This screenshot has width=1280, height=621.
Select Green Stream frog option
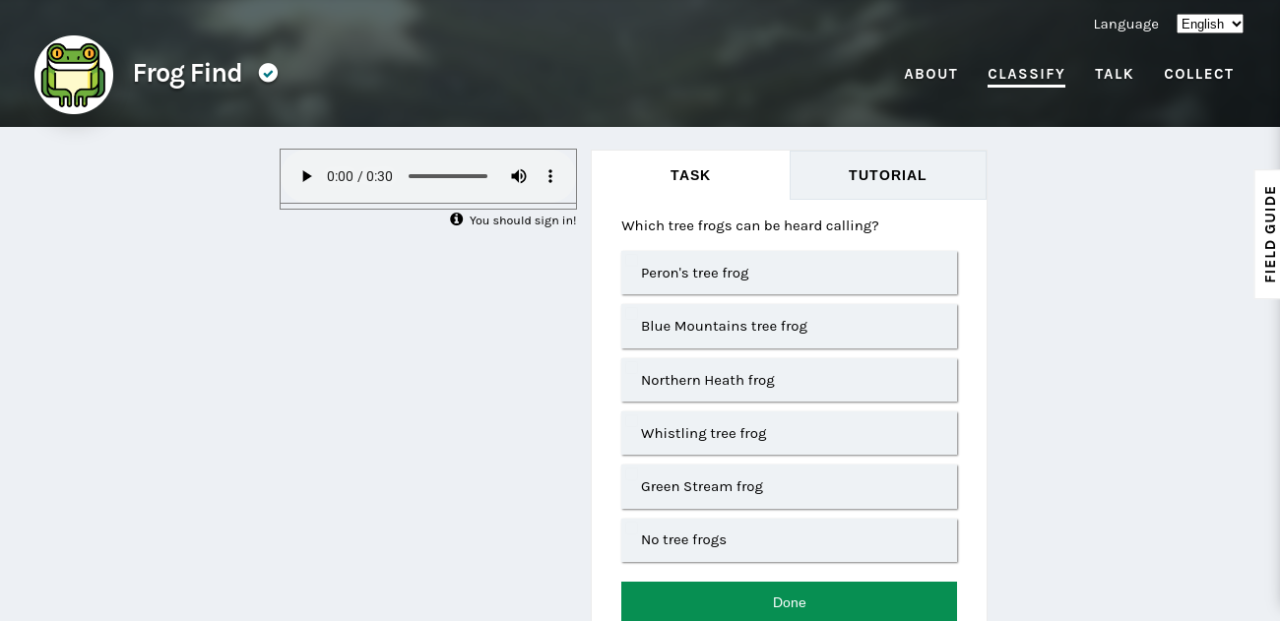pos(788,486)
